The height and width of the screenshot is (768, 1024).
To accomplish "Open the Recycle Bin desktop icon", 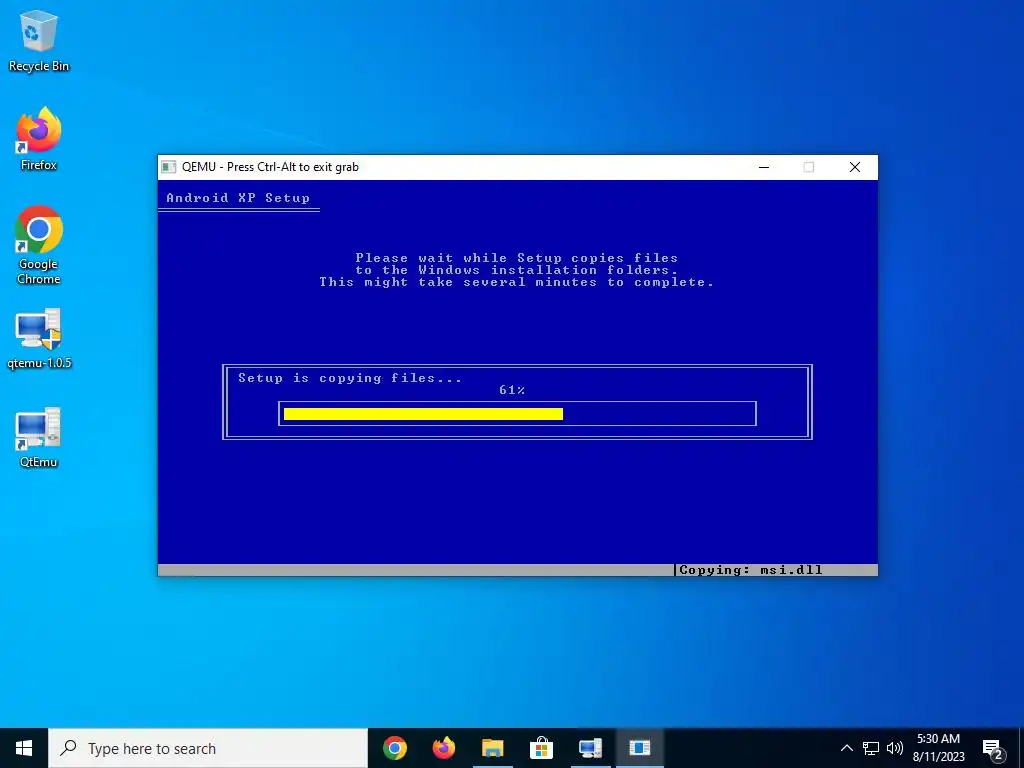I will tap(39, 41).
